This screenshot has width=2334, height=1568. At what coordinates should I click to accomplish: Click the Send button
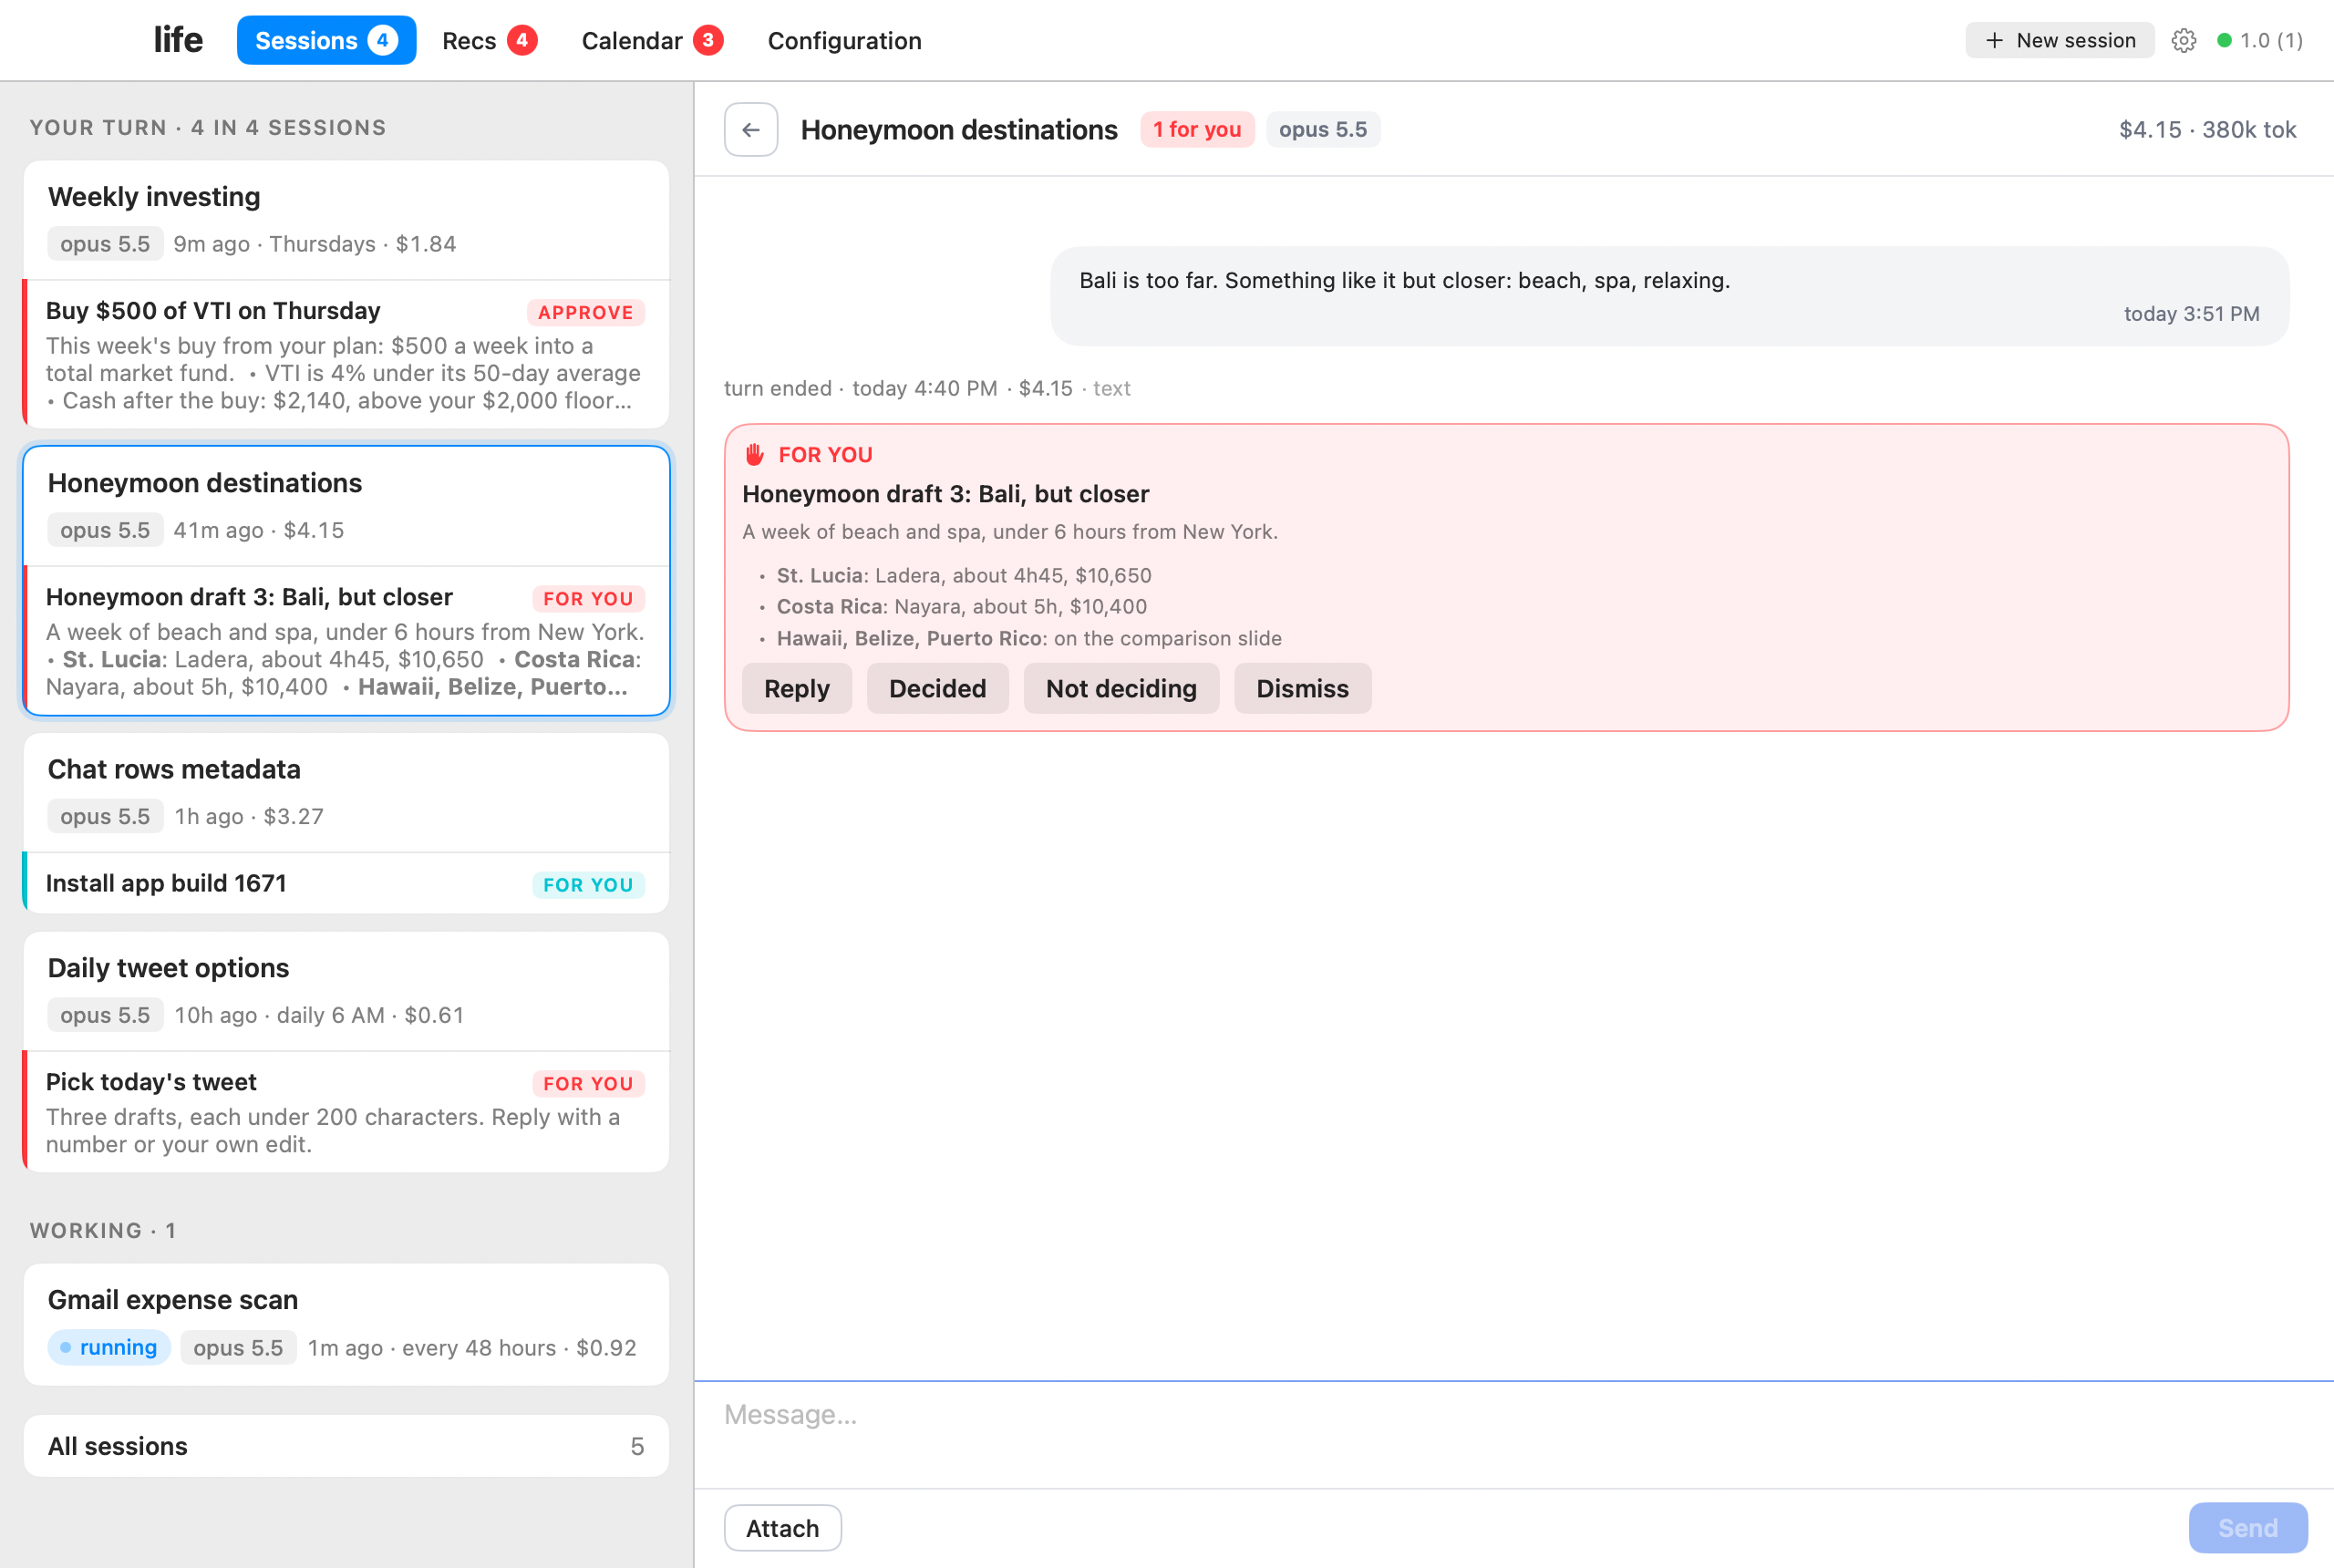pos(2249,1529)
